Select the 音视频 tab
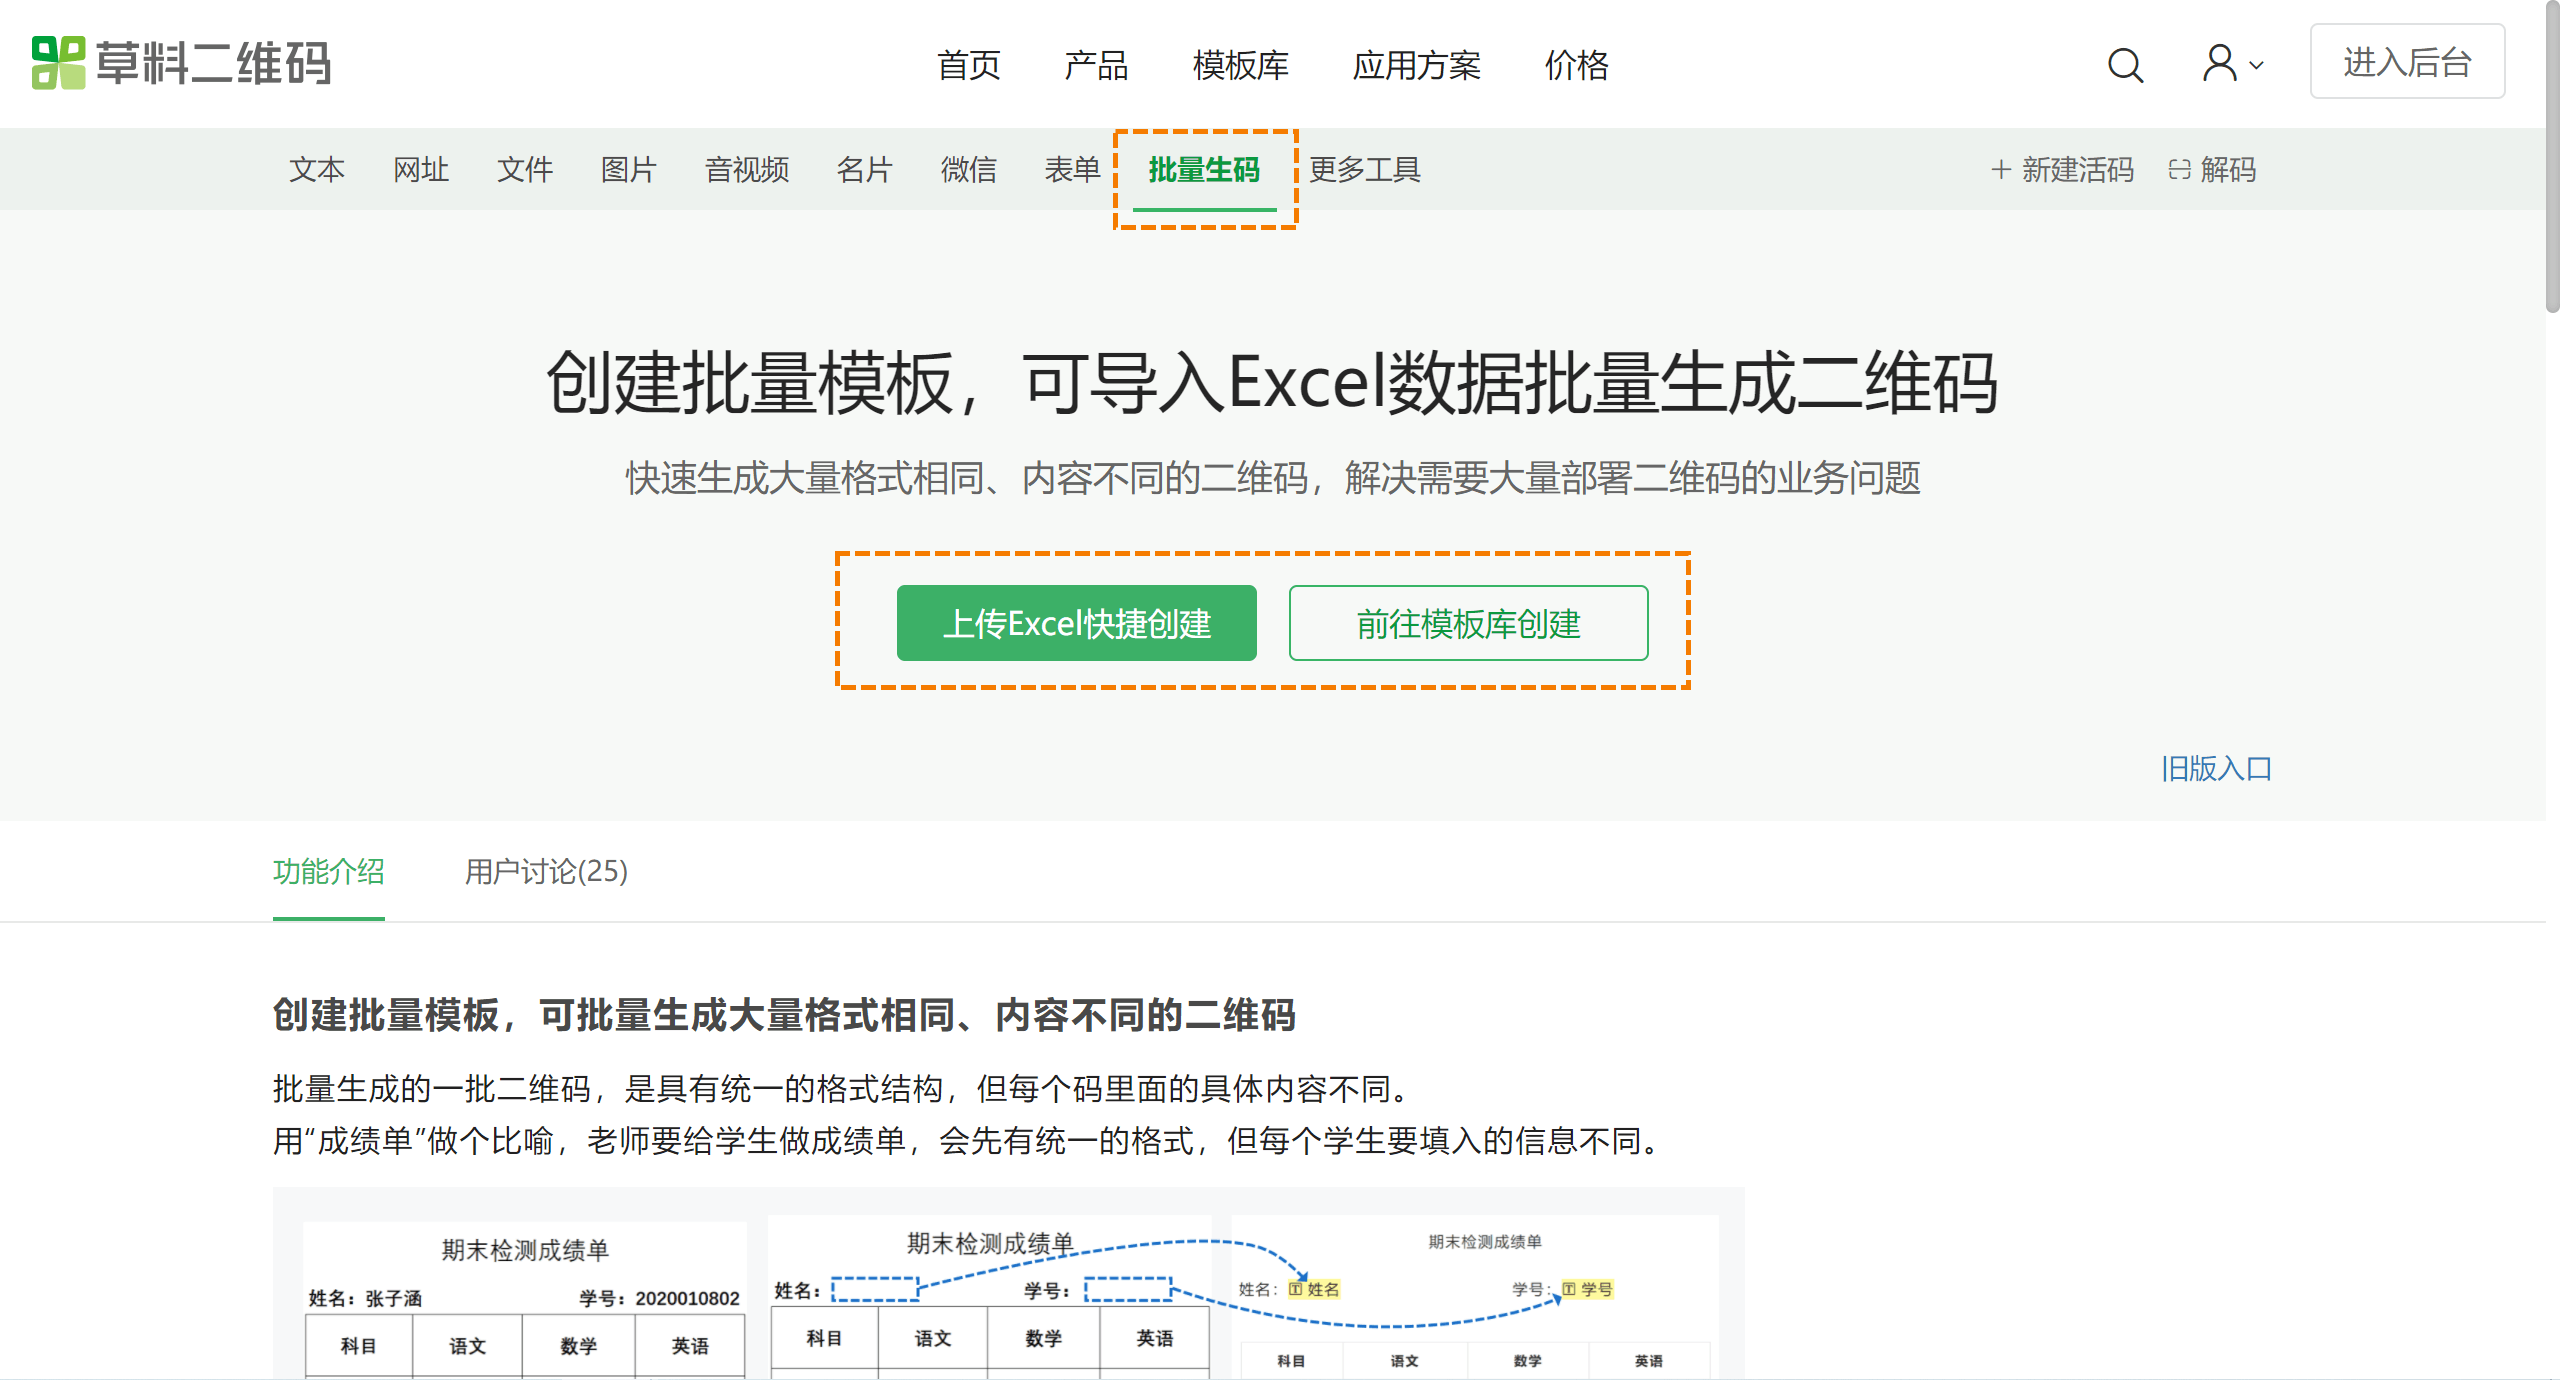This screenshot has height=1380, width=2560. (747, 170)
